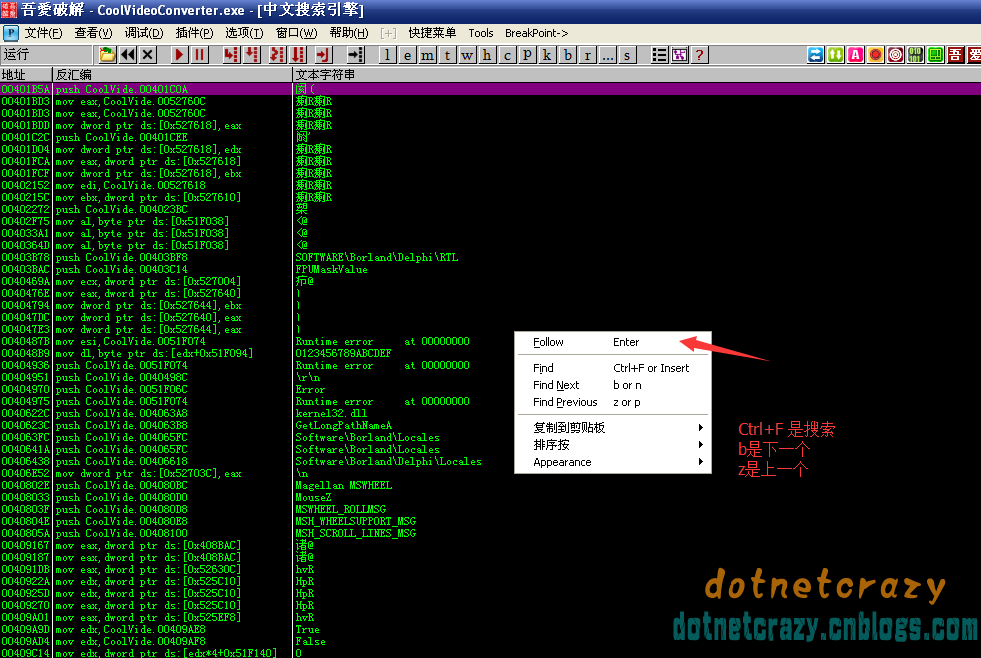Open Handles window with h button
This screenshot has height=658, width=981.
pyautogui.click(x=487, y=55)
